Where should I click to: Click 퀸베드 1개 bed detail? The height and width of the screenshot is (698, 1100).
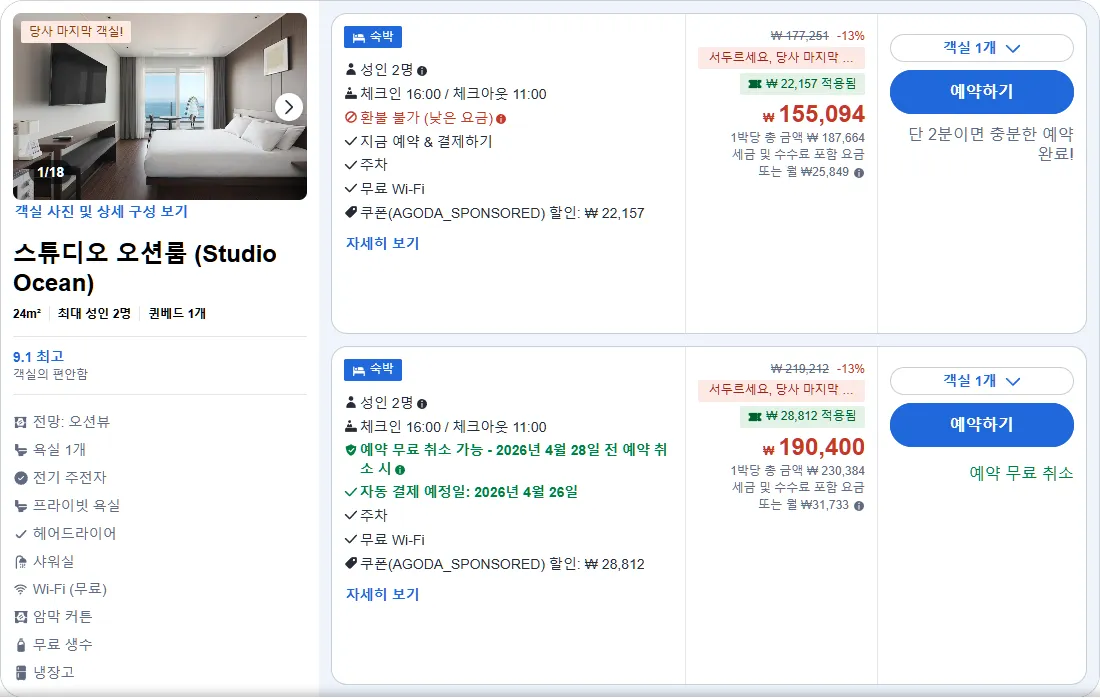[177, 314]
